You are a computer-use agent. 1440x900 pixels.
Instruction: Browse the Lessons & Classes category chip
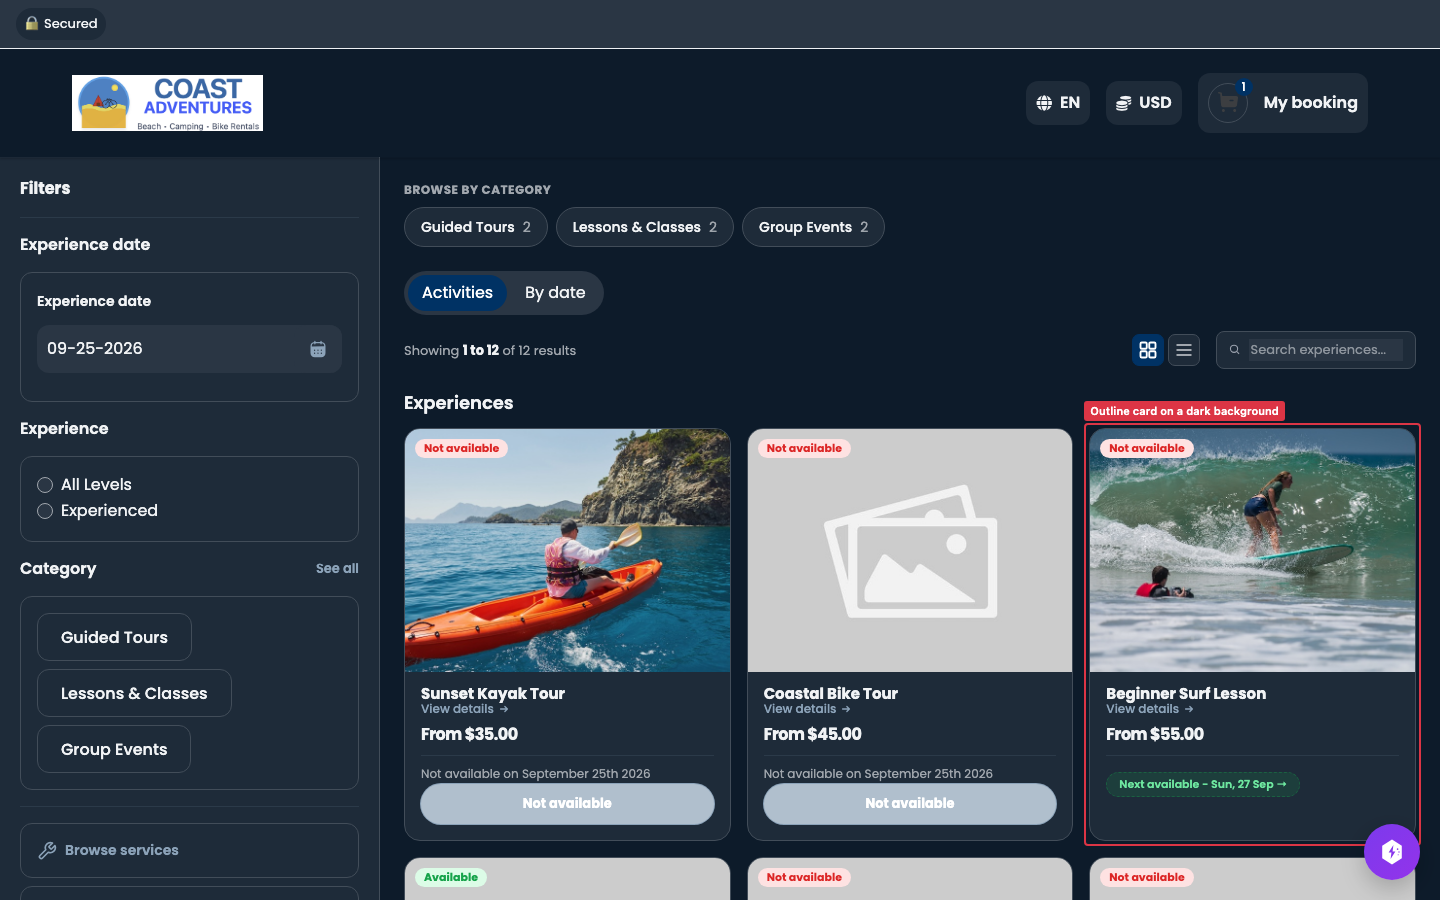[x=645, y=227]
